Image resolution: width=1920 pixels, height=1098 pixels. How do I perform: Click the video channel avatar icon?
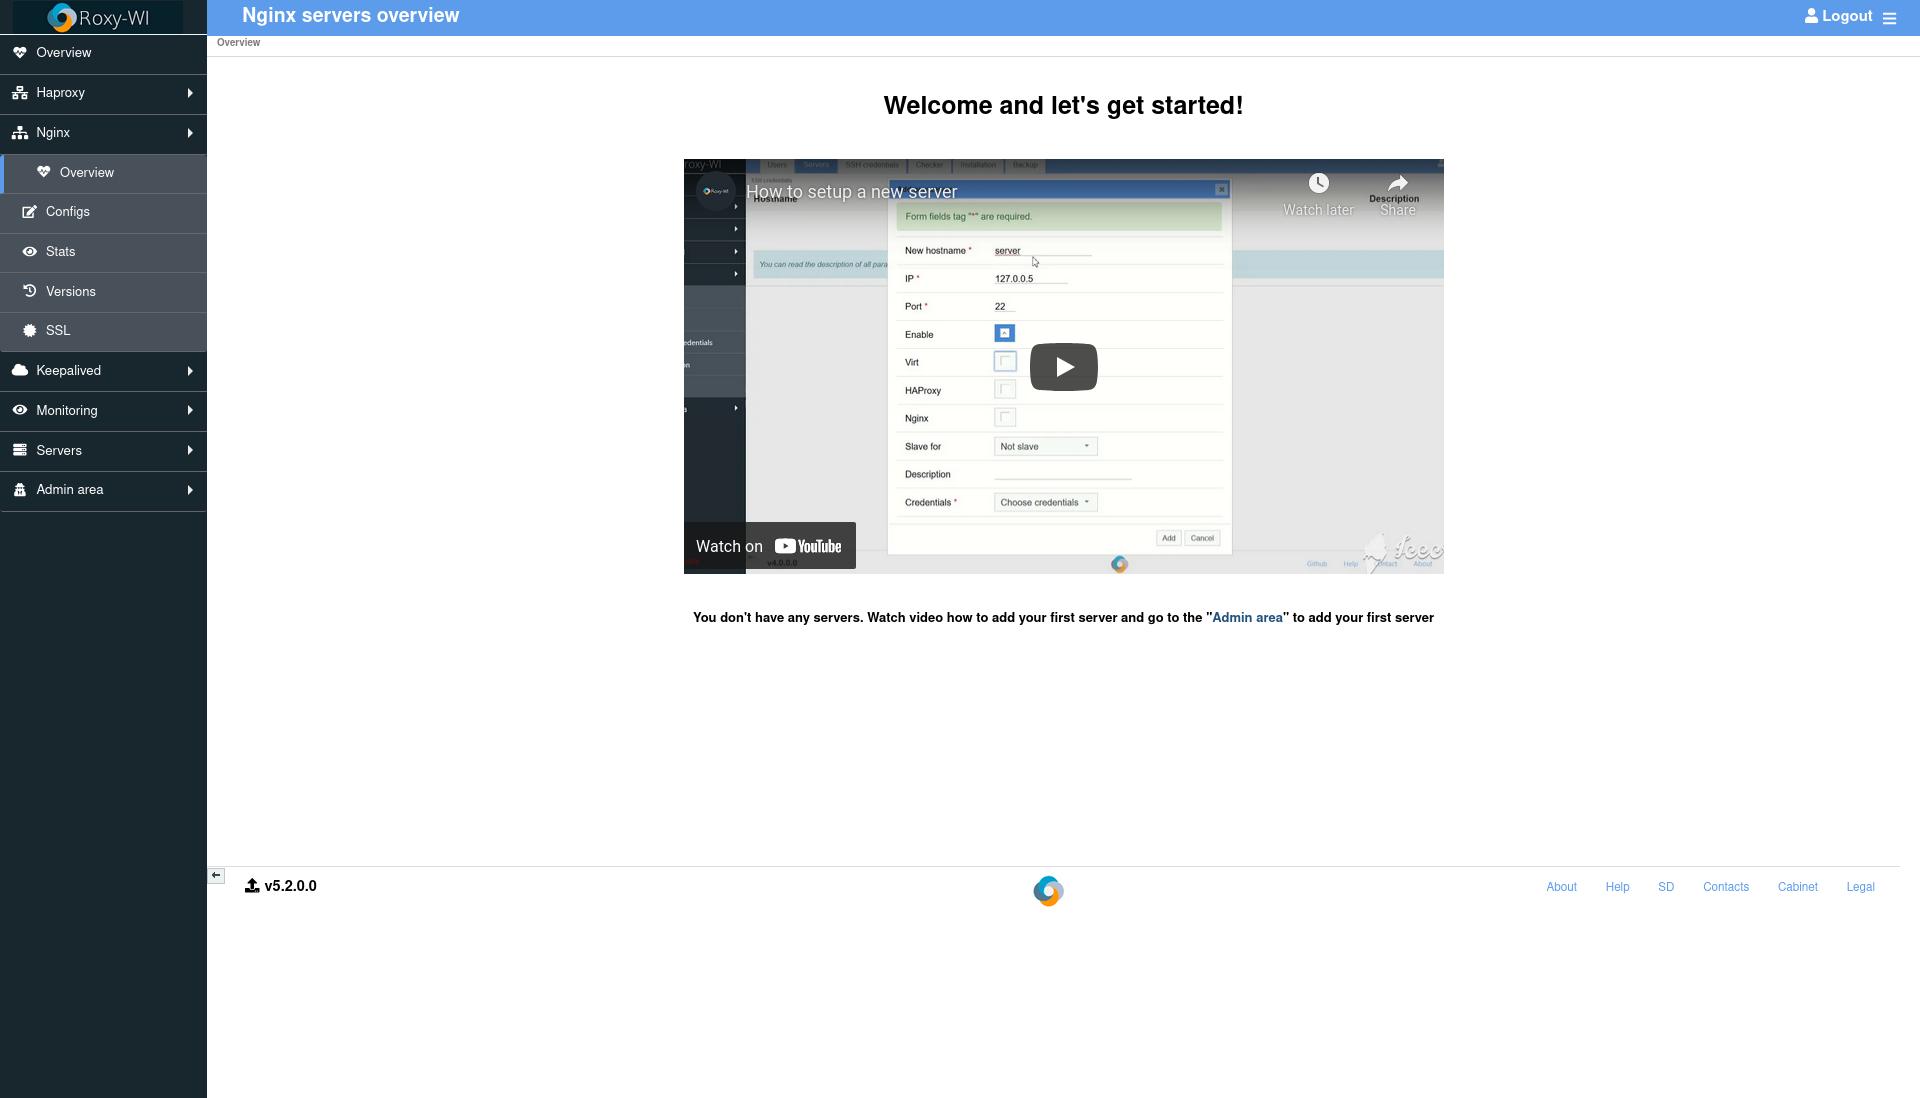click(715, 191)
